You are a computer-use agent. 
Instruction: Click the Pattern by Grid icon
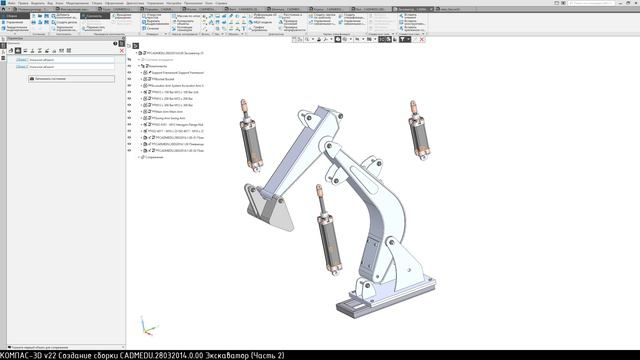pos(174,16)
